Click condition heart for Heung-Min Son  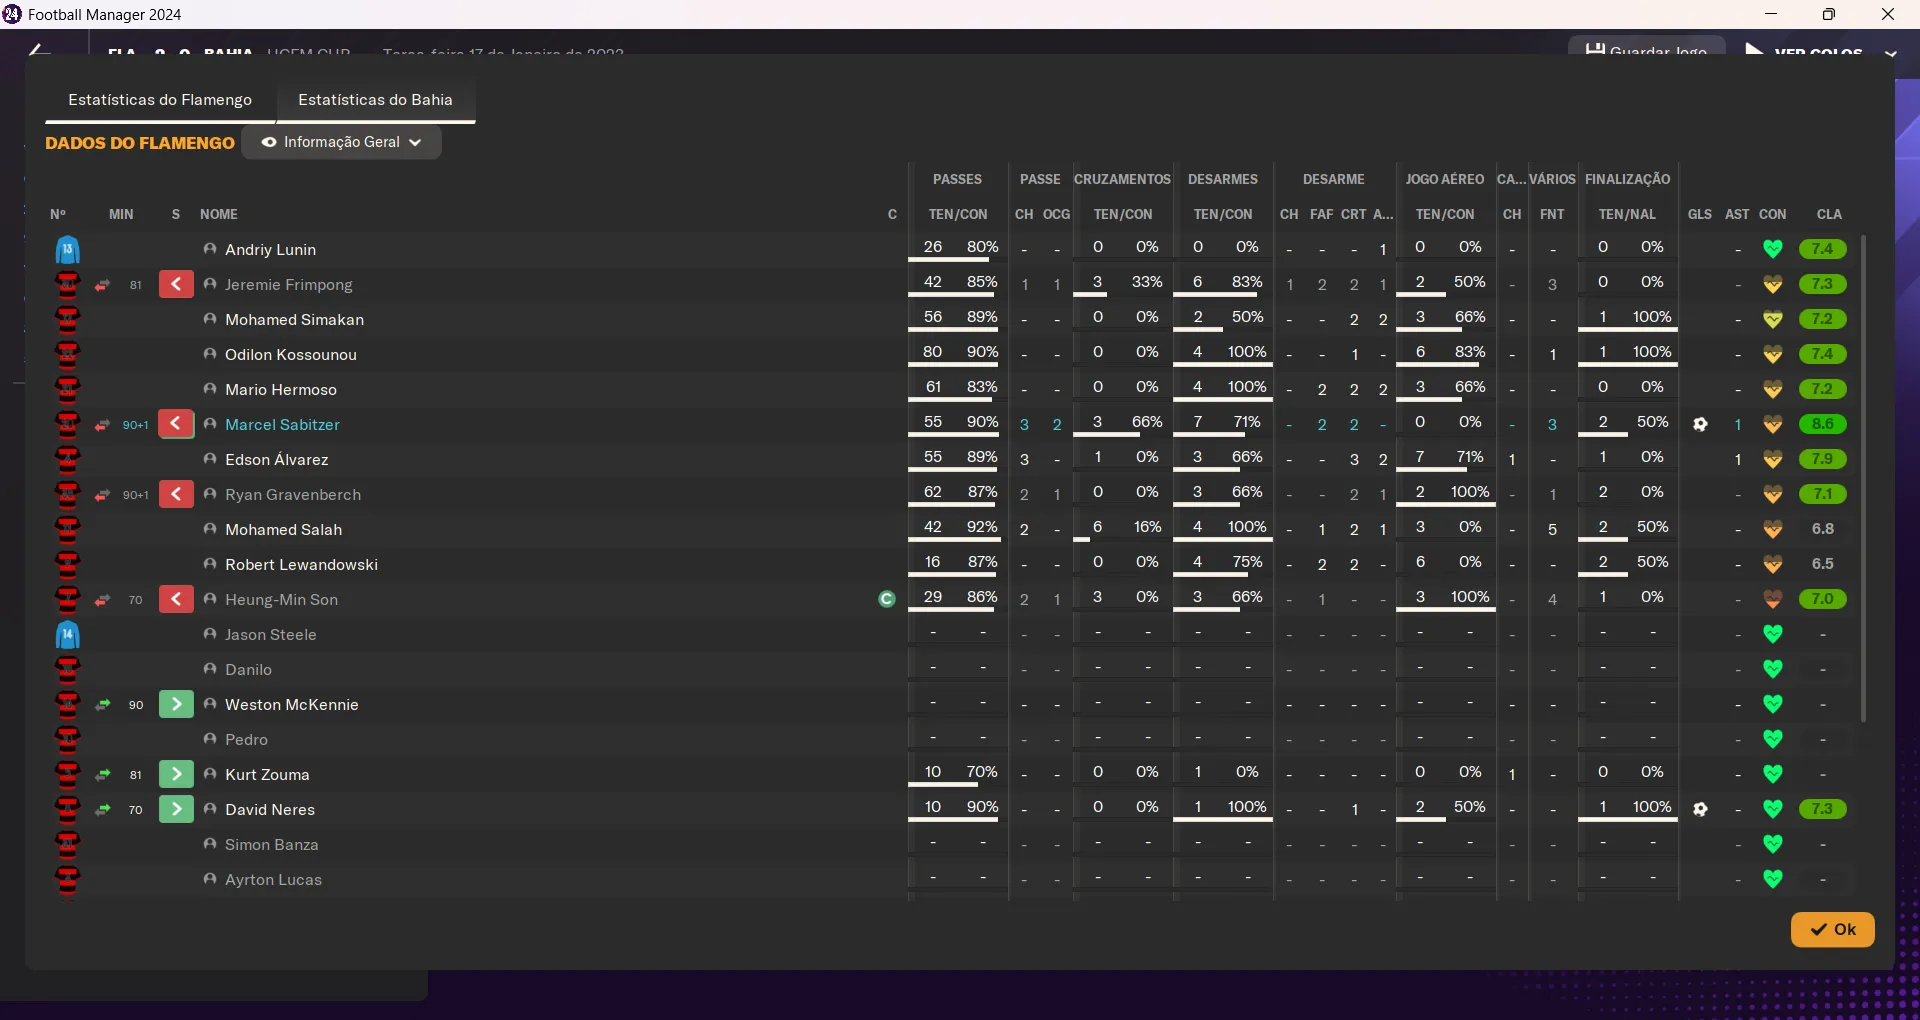(x=1773, y=599)
